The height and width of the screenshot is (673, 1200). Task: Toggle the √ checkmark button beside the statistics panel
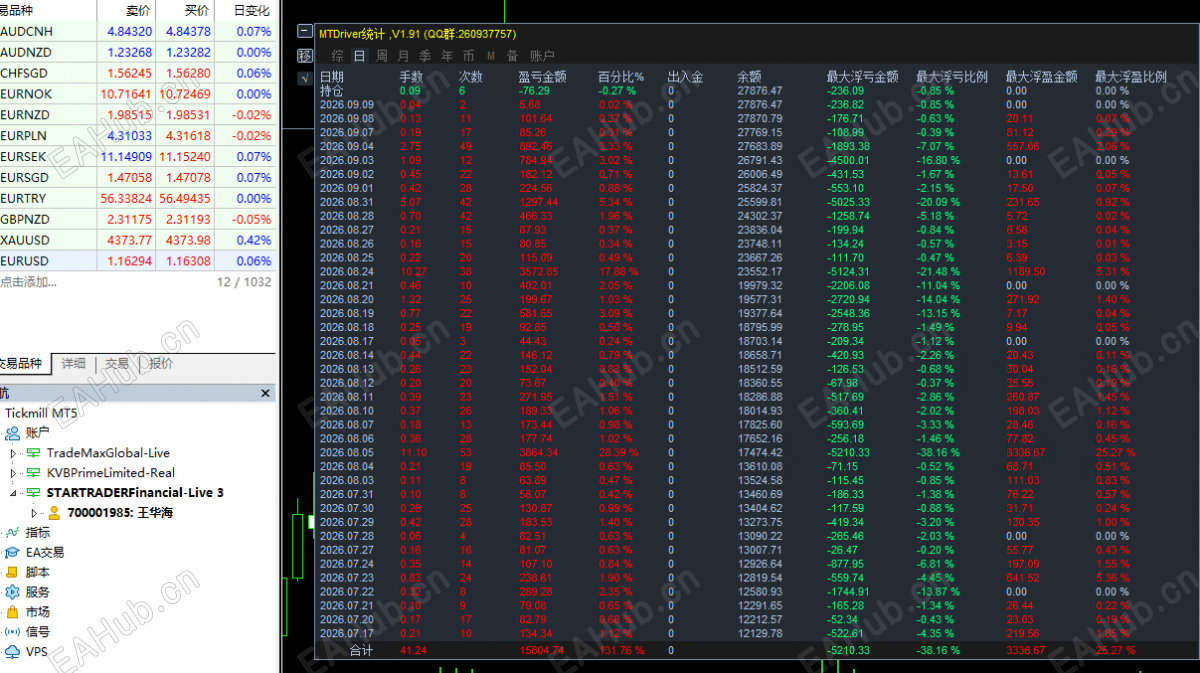tap(305, 78)
